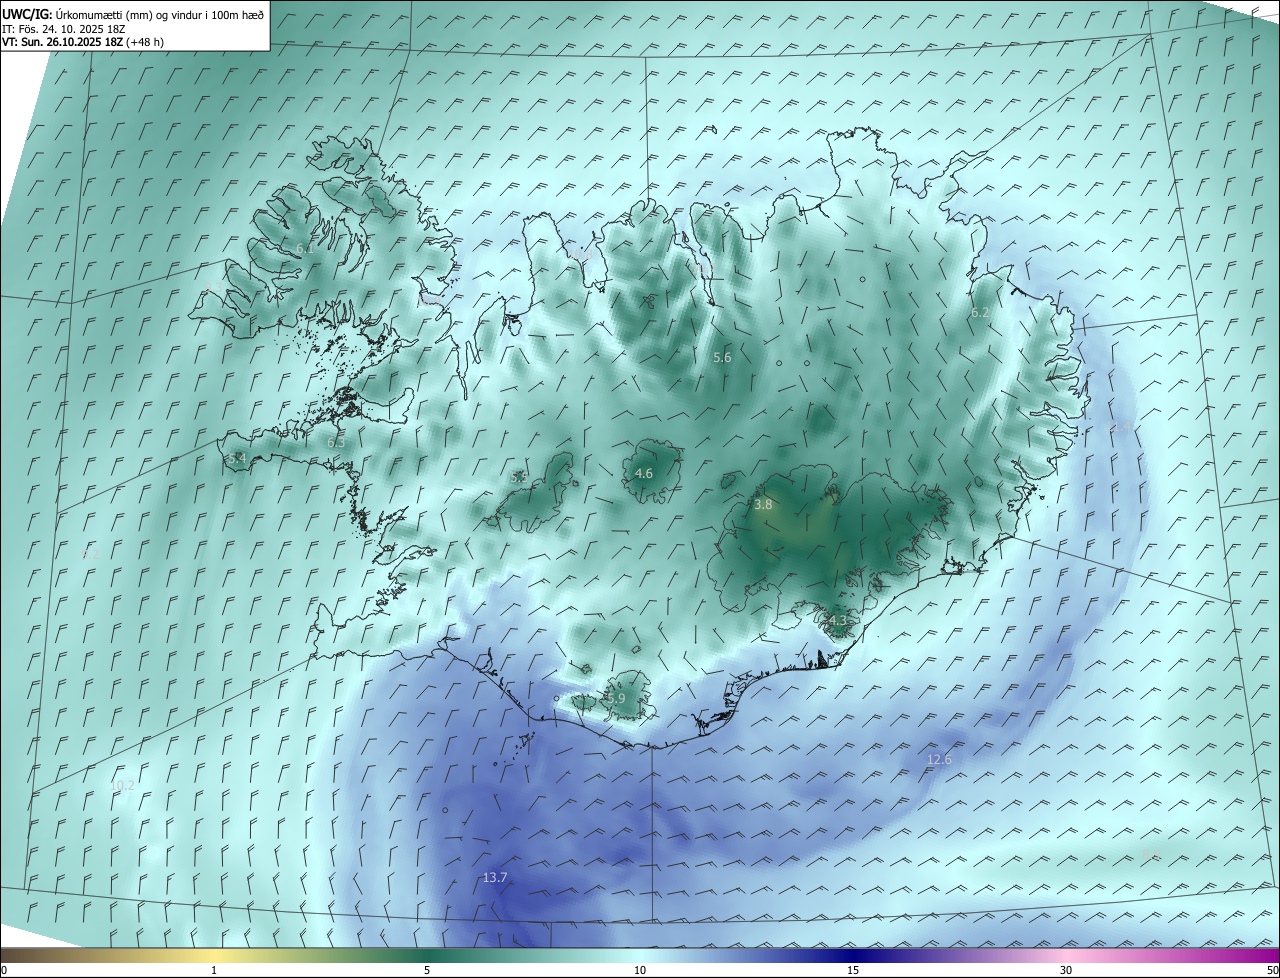Click the 5.6 value in north-central Iceland
The height and width of the screenshot is (978, 1280).
(722, 357)
